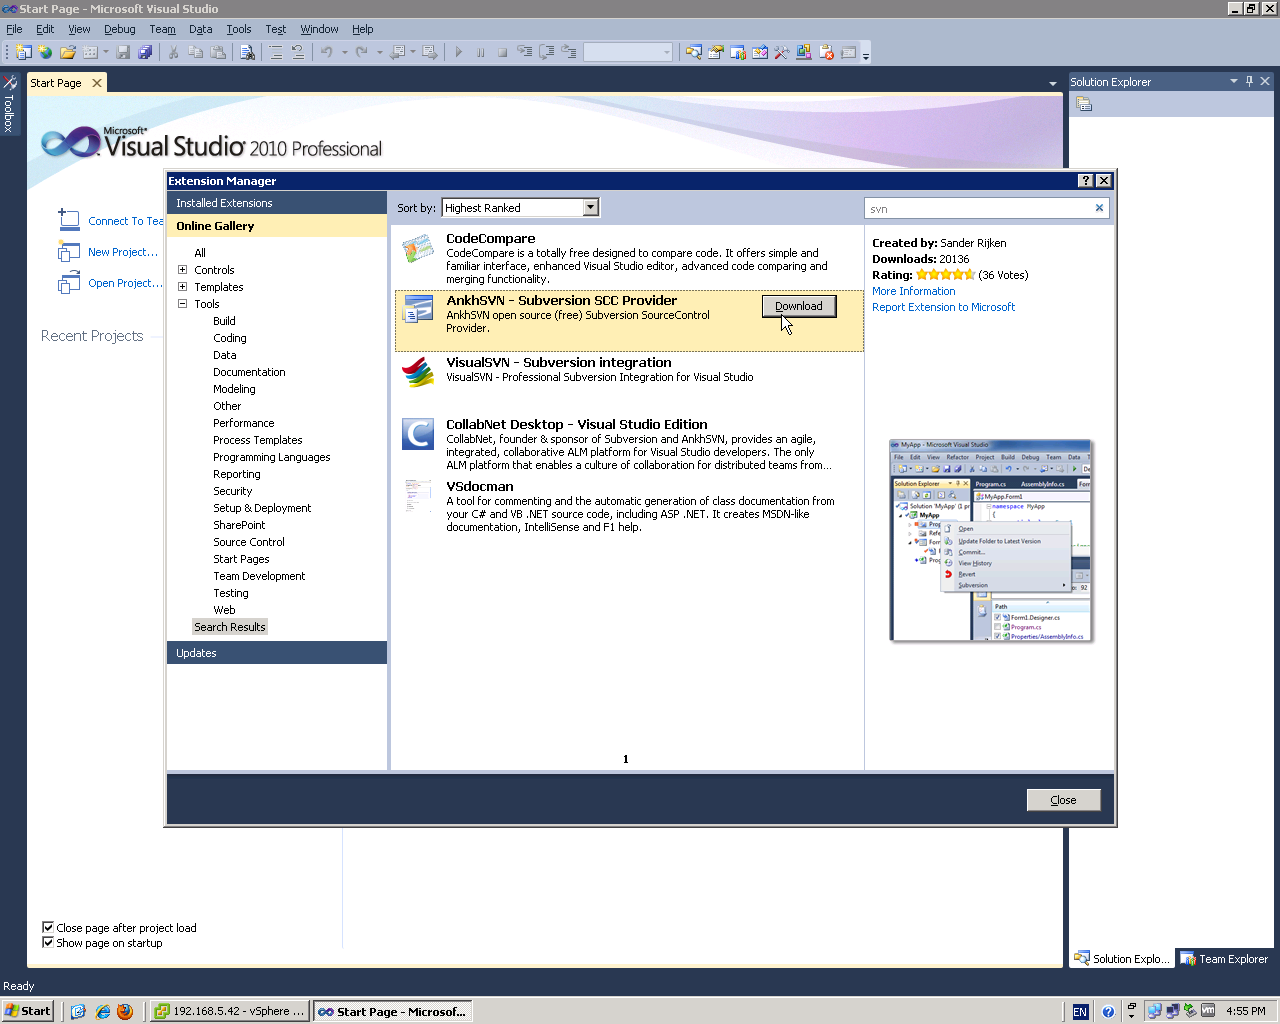The height and width of the screenshot is (1024, 1280).
Task: Open the Toolbox side panel tab
Action: tap(9, 104)
